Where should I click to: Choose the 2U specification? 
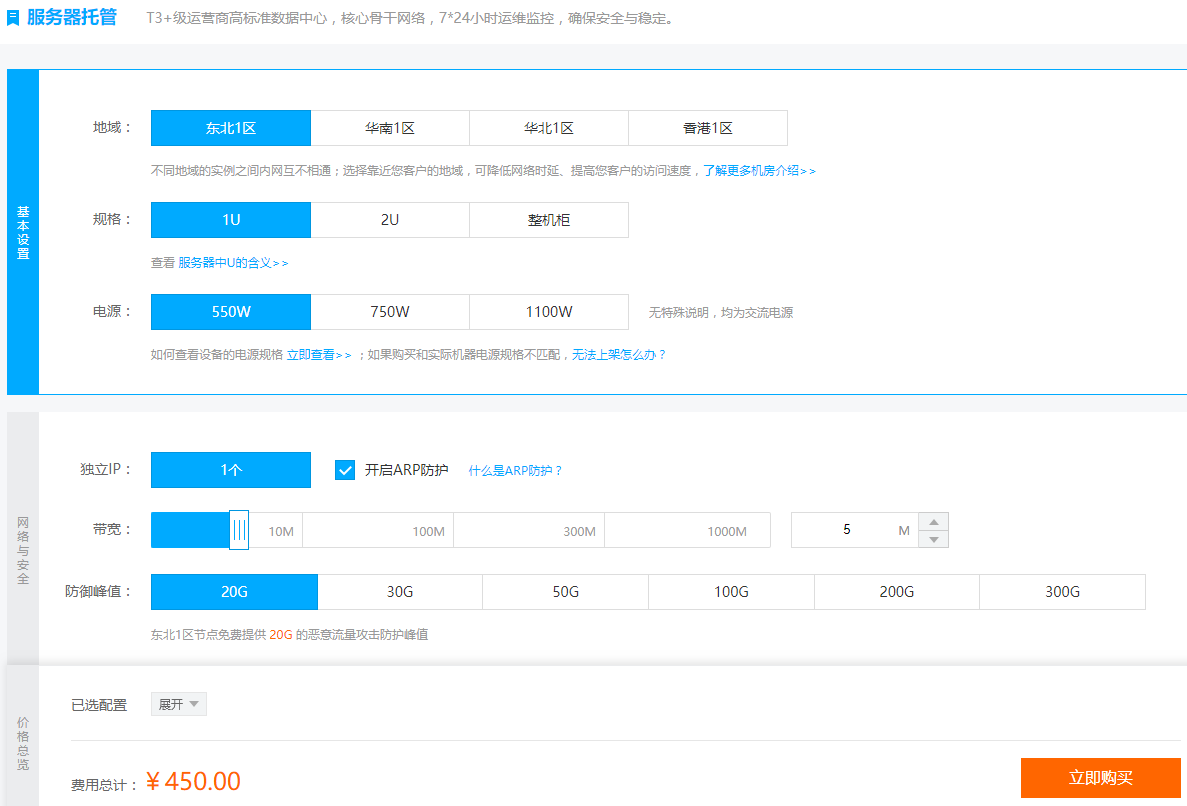[390, 220]
